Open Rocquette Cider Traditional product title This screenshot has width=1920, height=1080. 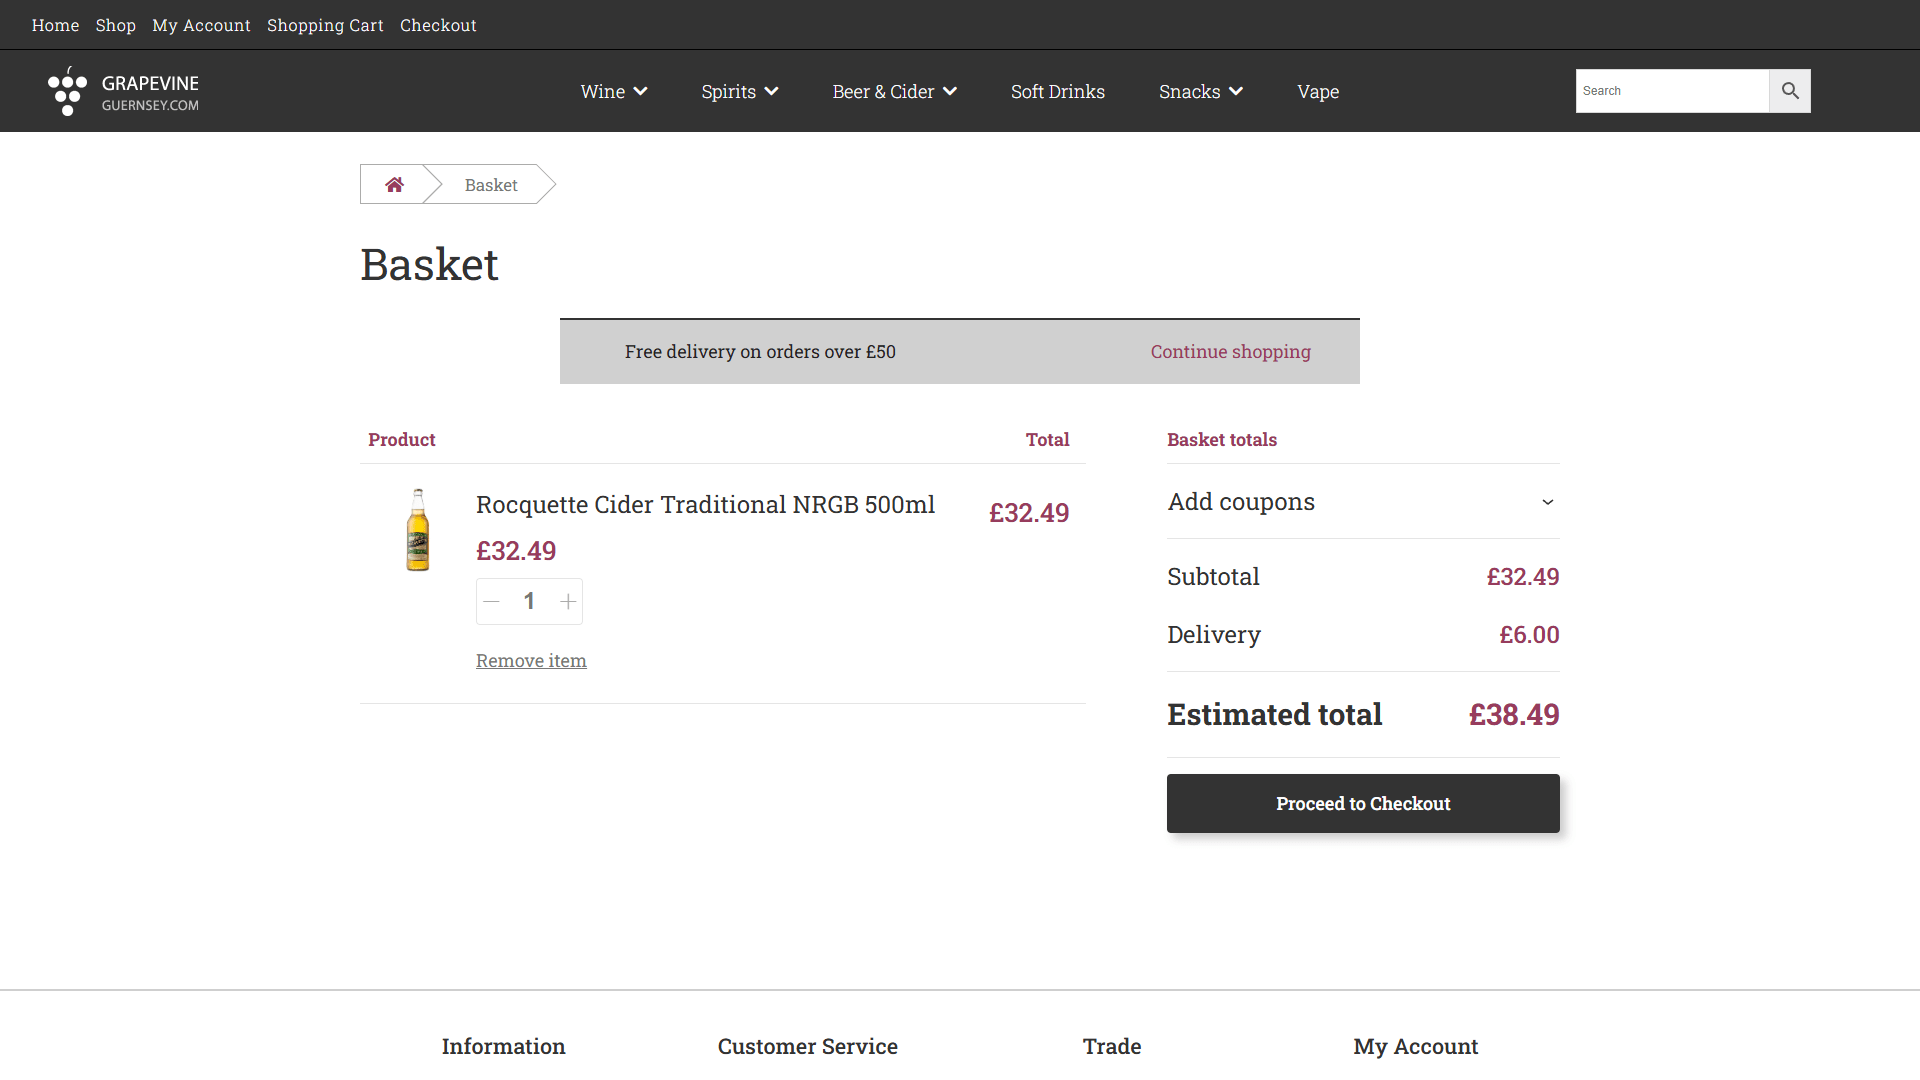click(705, 505)
